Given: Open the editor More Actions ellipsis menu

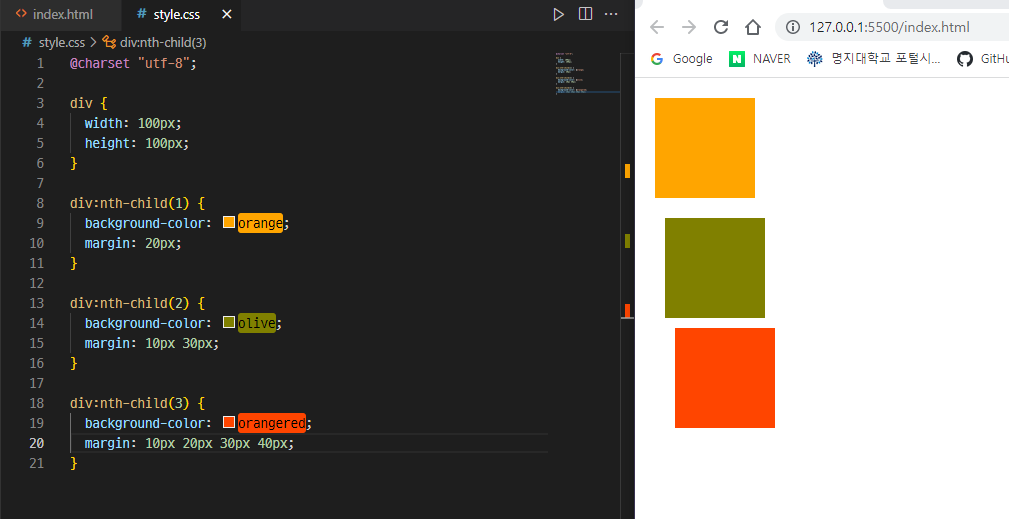Looking at the screenshot, I should click(611, 14).
